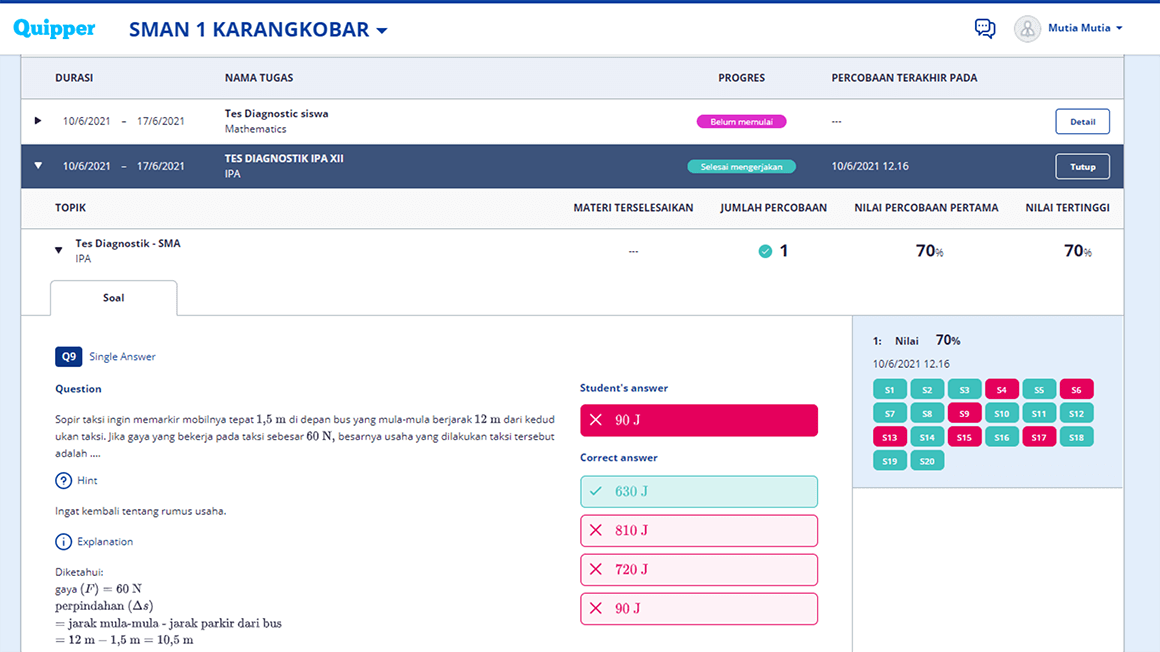Select the red S4 question tile

1001,390
